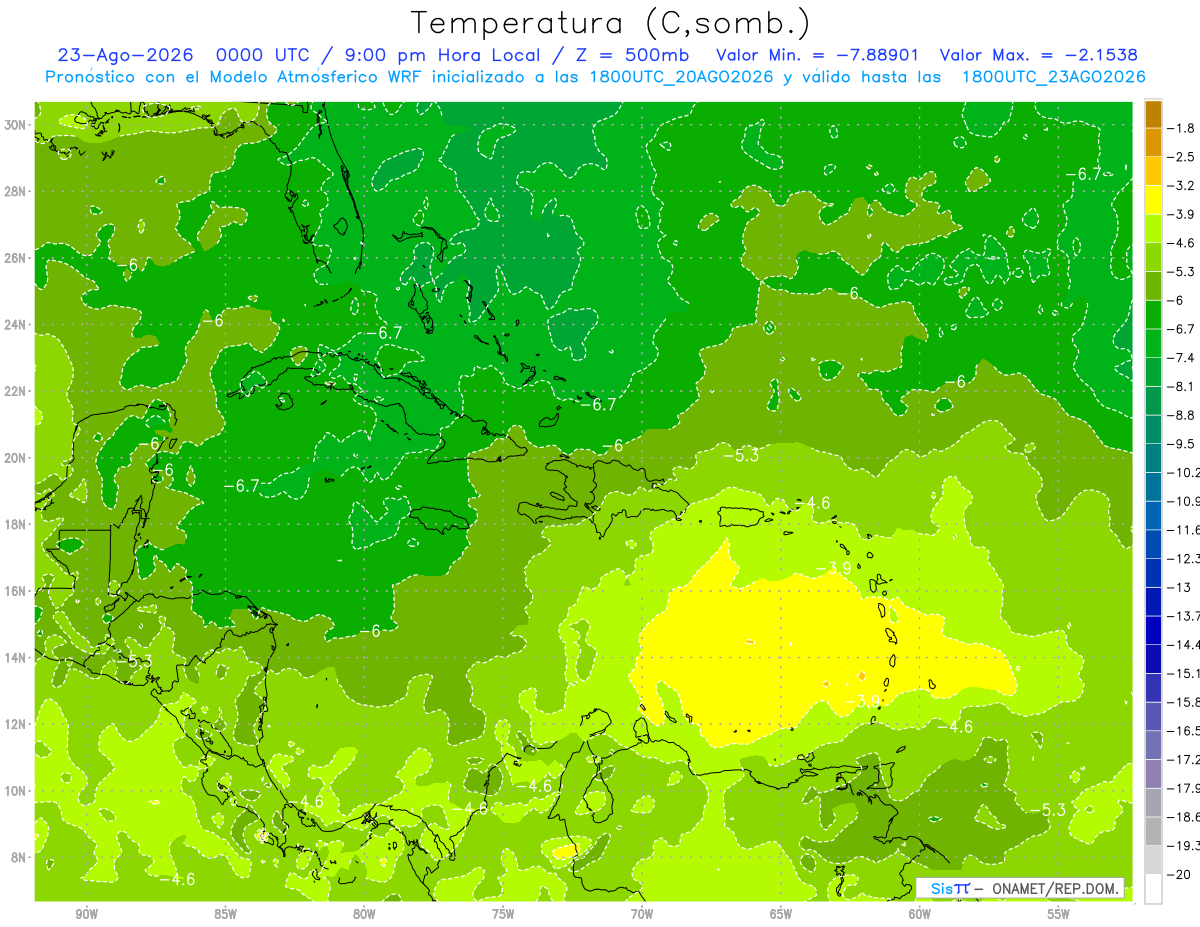Click the "-1.8" colorbar label

pyautogui.click(x=1182, y=127)
